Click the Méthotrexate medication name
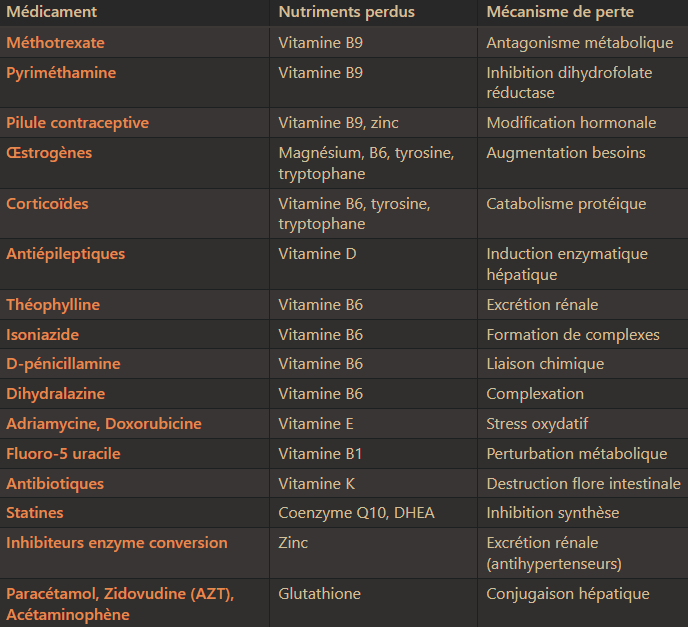 pos(55,43)
